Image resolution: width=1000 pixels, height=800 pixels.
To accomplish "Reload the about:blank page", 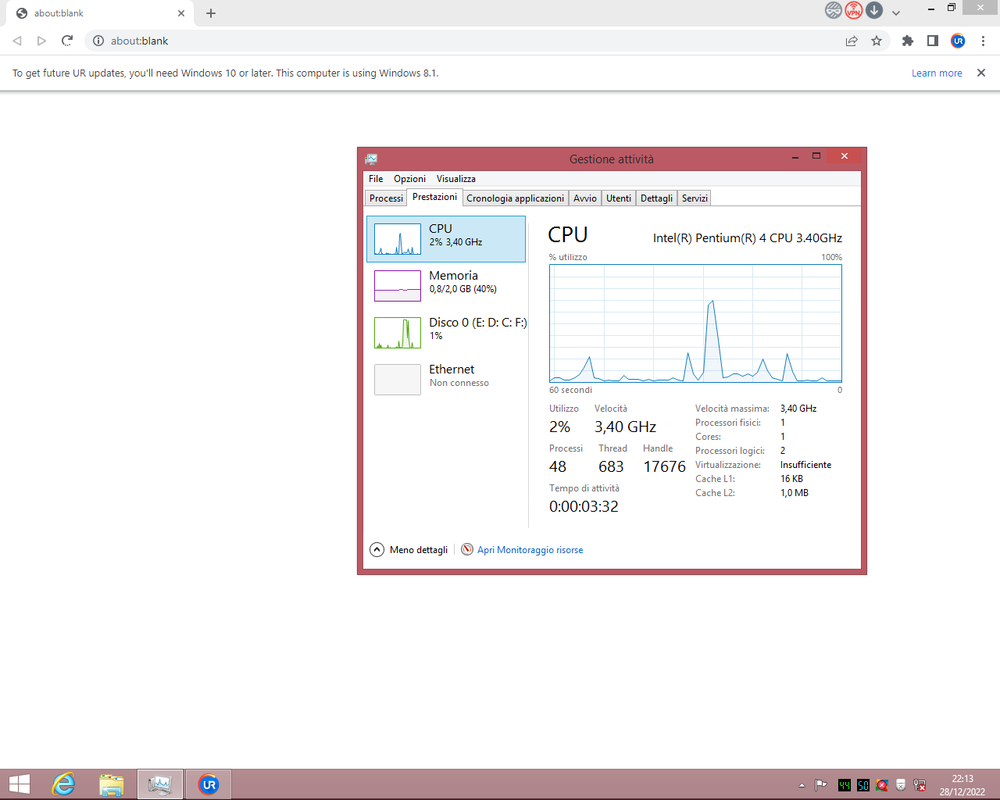I will (x=67, y=41).
